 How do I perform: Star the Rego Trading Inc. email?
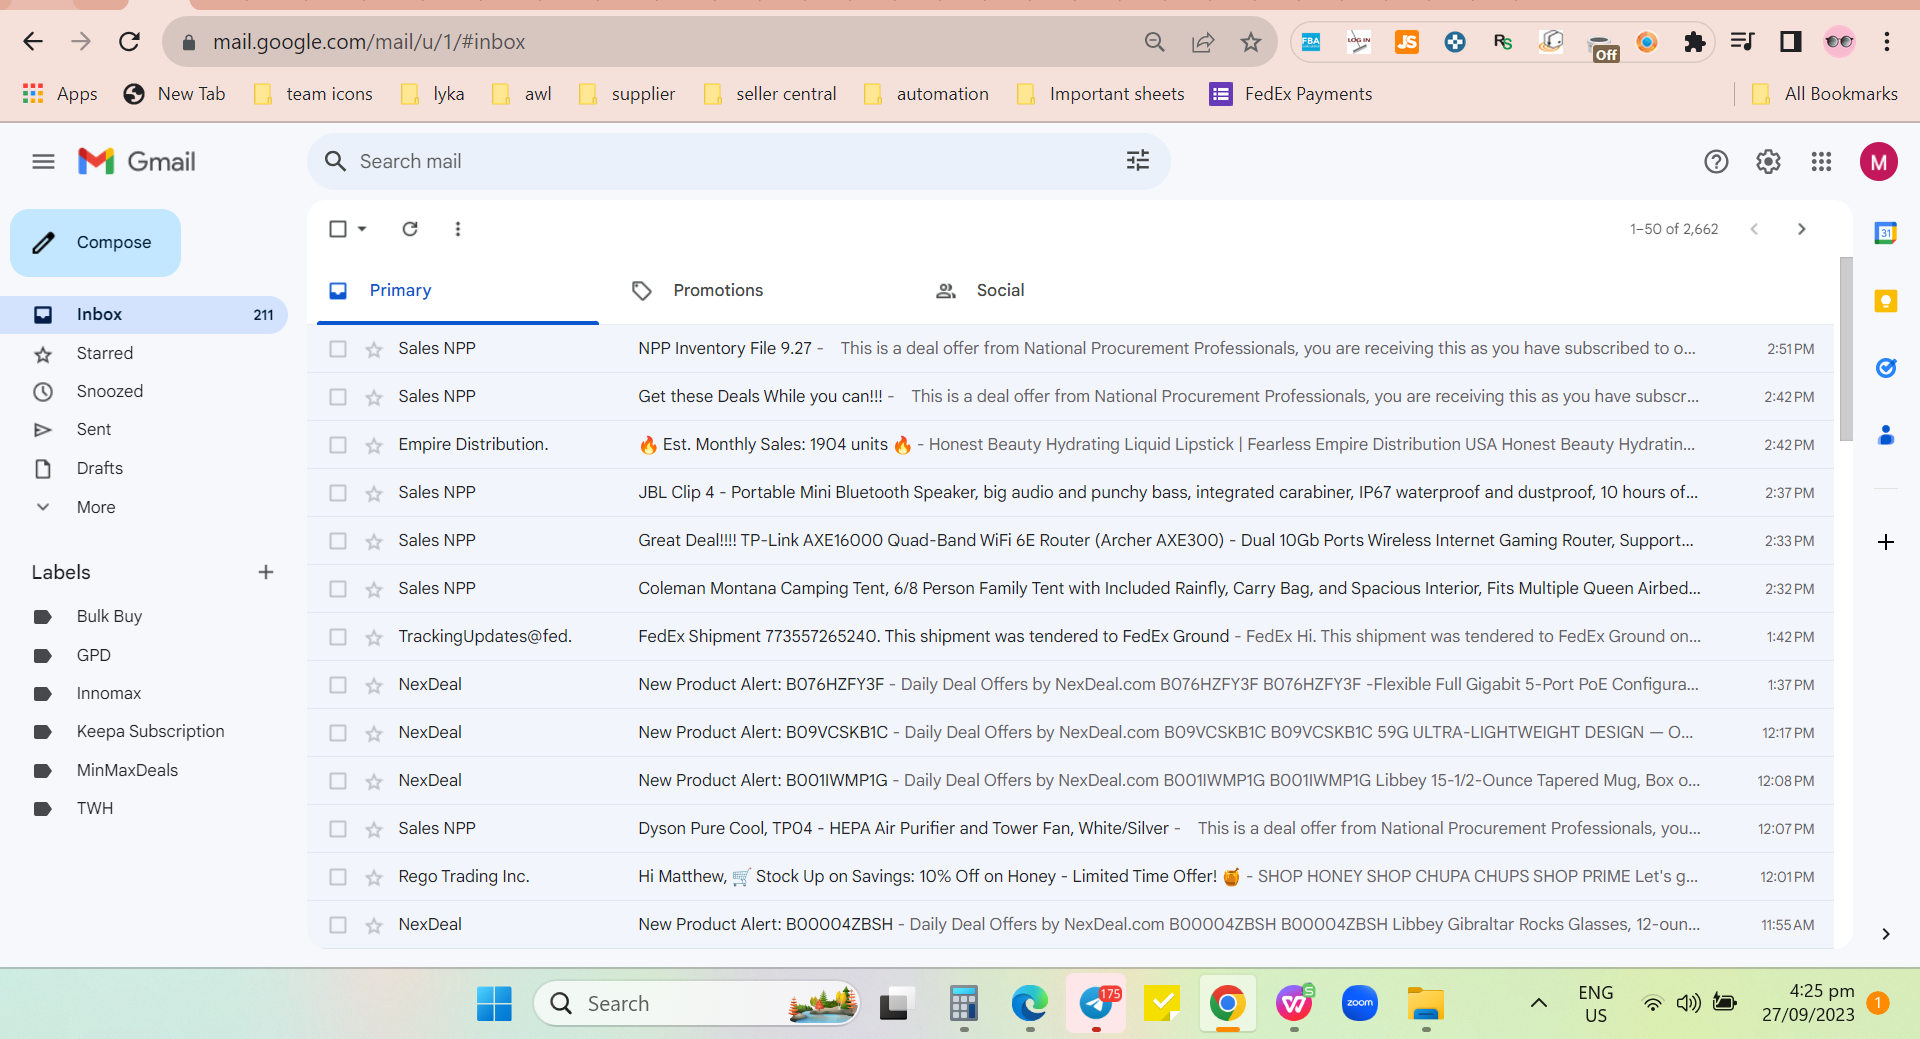374,877
